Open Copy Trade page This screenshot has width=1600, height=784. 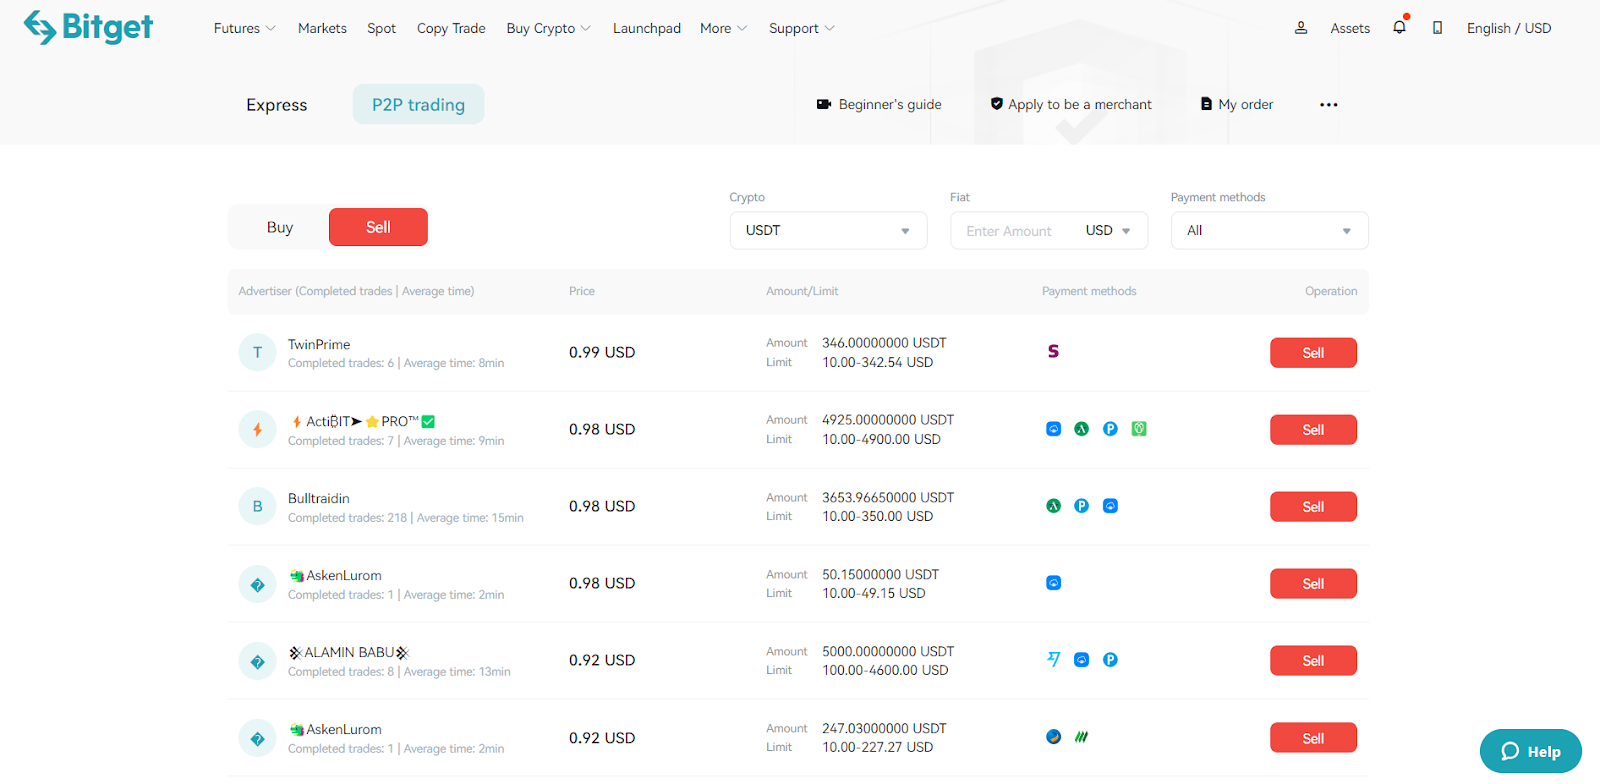[x=451, y=28]
